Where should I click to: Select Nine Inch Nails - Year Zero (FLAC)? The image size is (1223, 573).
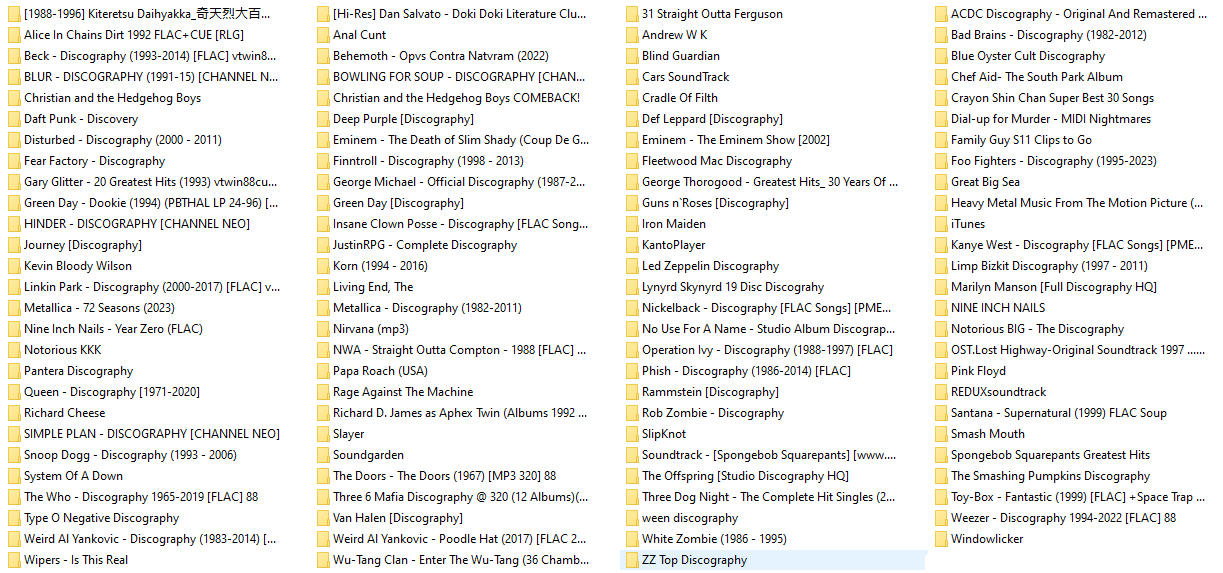(x=113, y=329)
